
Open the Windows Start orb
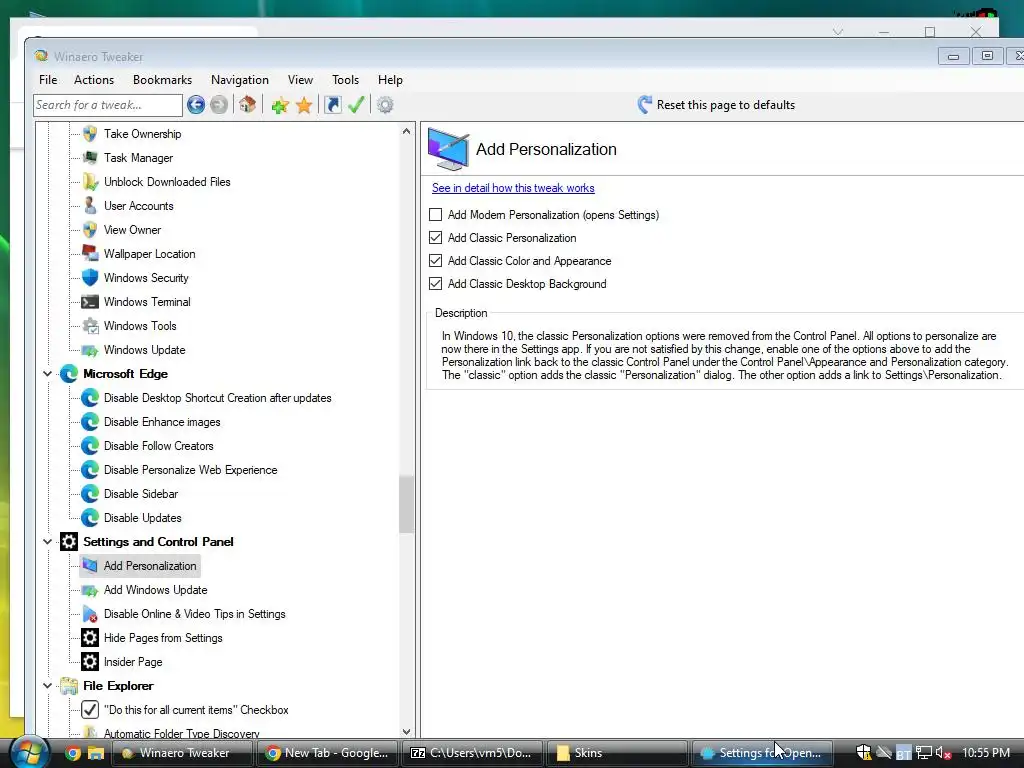[x=29, y=753]
